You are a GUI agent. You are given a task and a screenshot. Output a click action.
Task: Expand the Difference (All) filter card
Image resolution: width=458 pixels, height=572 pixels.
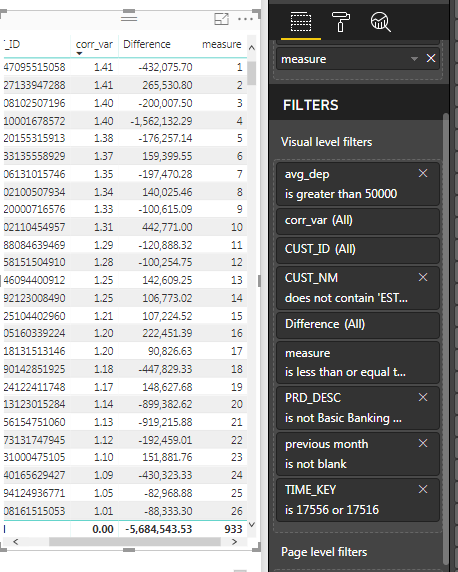pyautogui.click(x=358, y=324)
